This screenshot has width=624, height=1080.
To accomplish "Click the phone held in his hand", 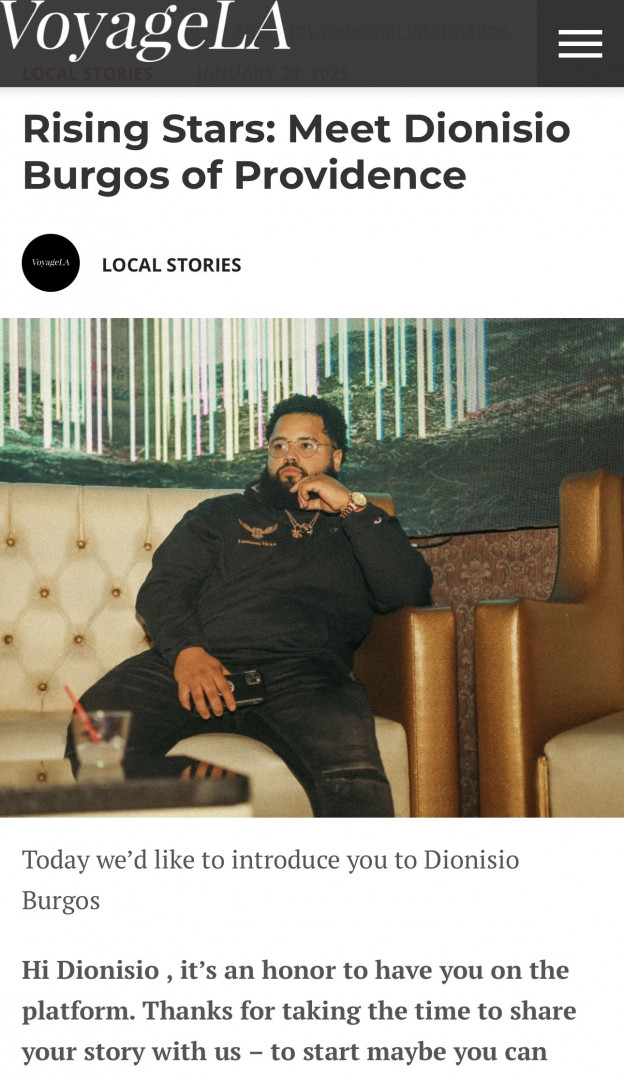I will click(244, 687).
